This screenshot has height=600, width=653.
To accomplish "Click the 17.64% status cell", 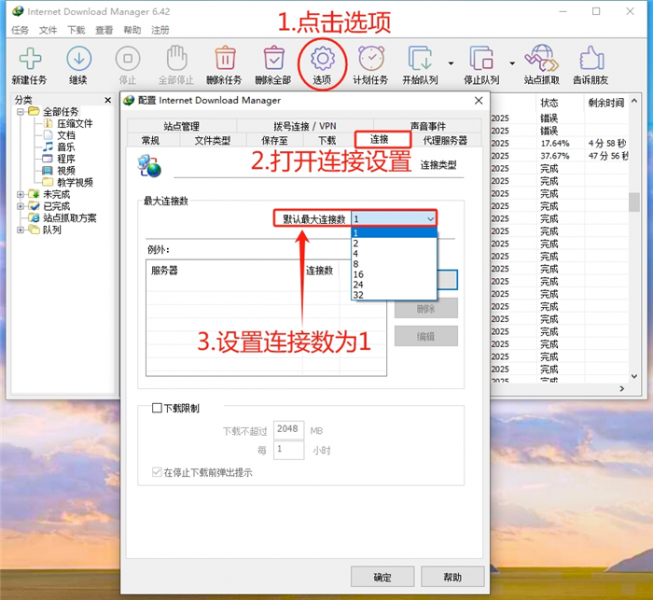I will pos(555,143).
